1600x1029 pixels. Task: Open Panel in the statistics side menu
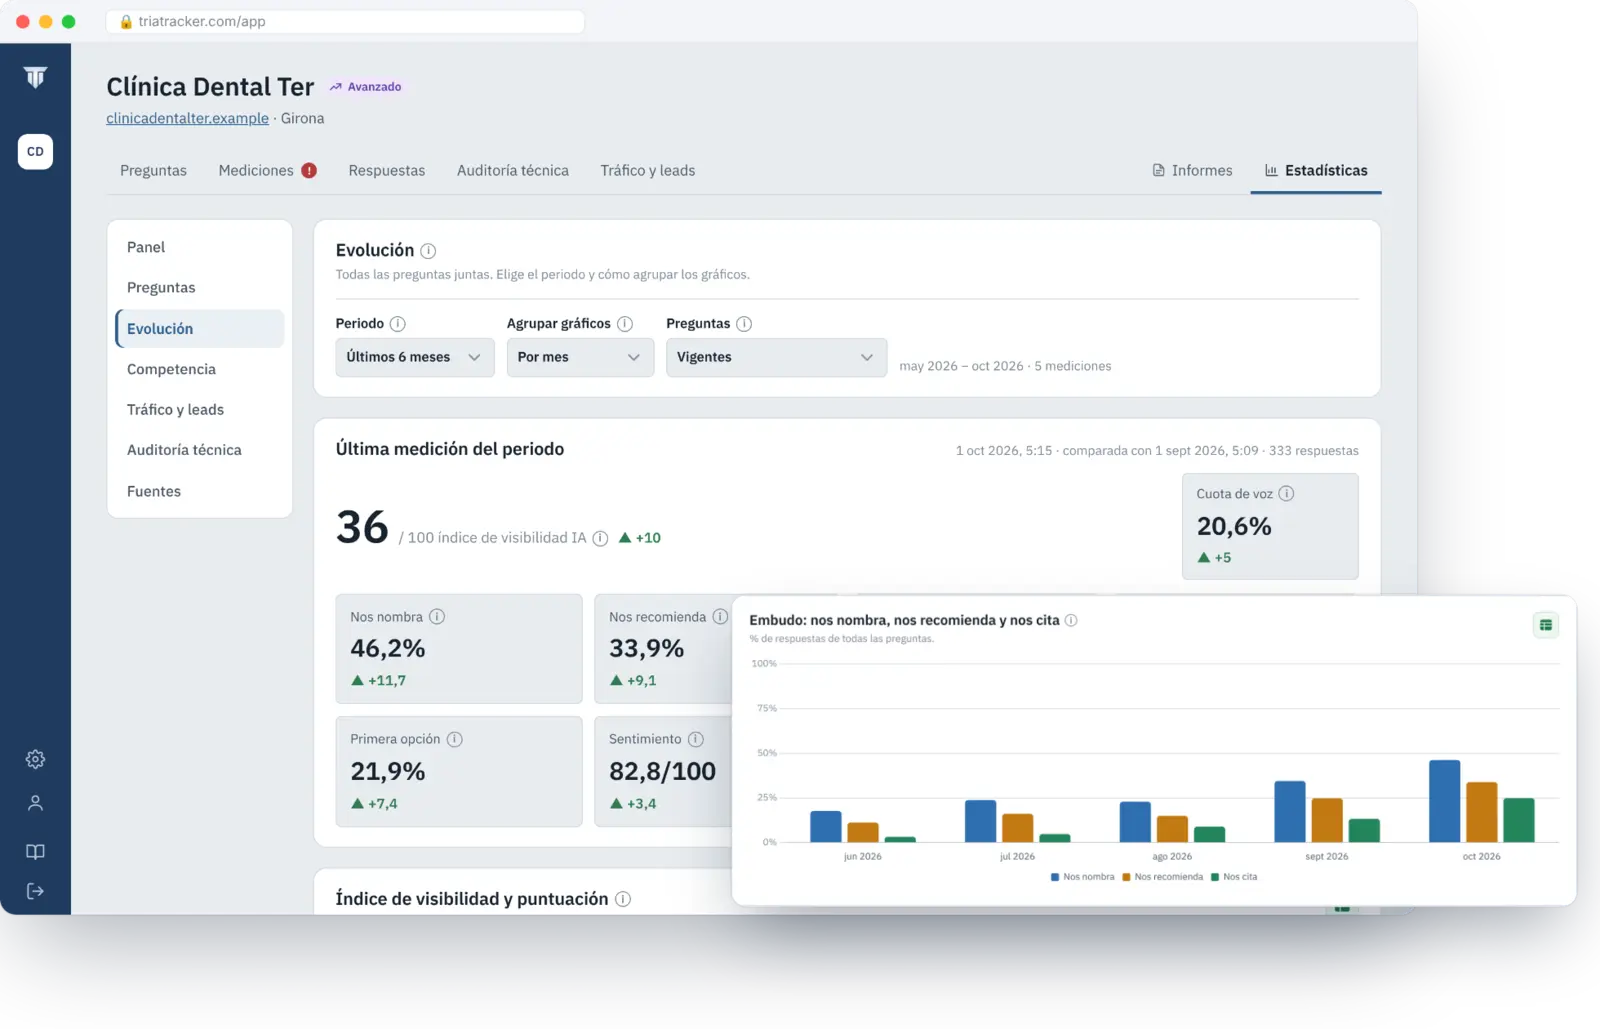tap(200, 247)
